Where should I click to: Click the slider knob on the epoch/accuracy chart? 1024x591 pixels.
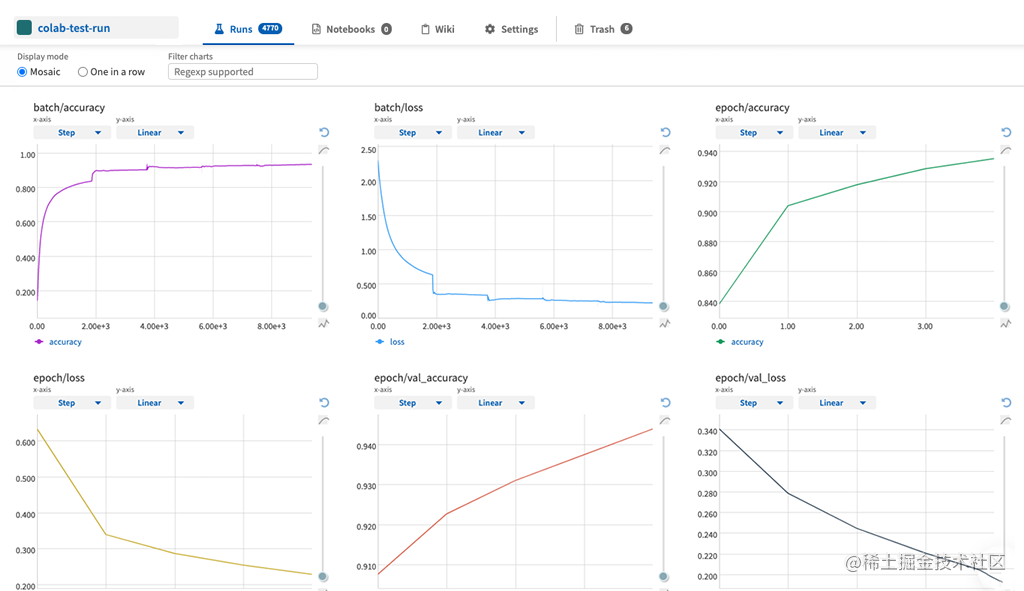(x=1005, y=306)
